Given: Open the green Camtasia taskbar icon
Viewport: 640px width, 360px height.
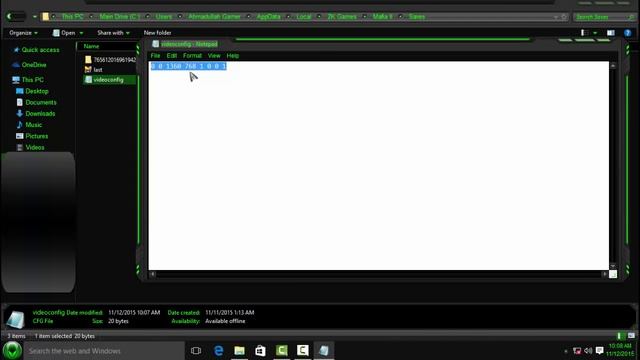Looking at the screenshot, I should pyautogui.click(x=282, y=351).
